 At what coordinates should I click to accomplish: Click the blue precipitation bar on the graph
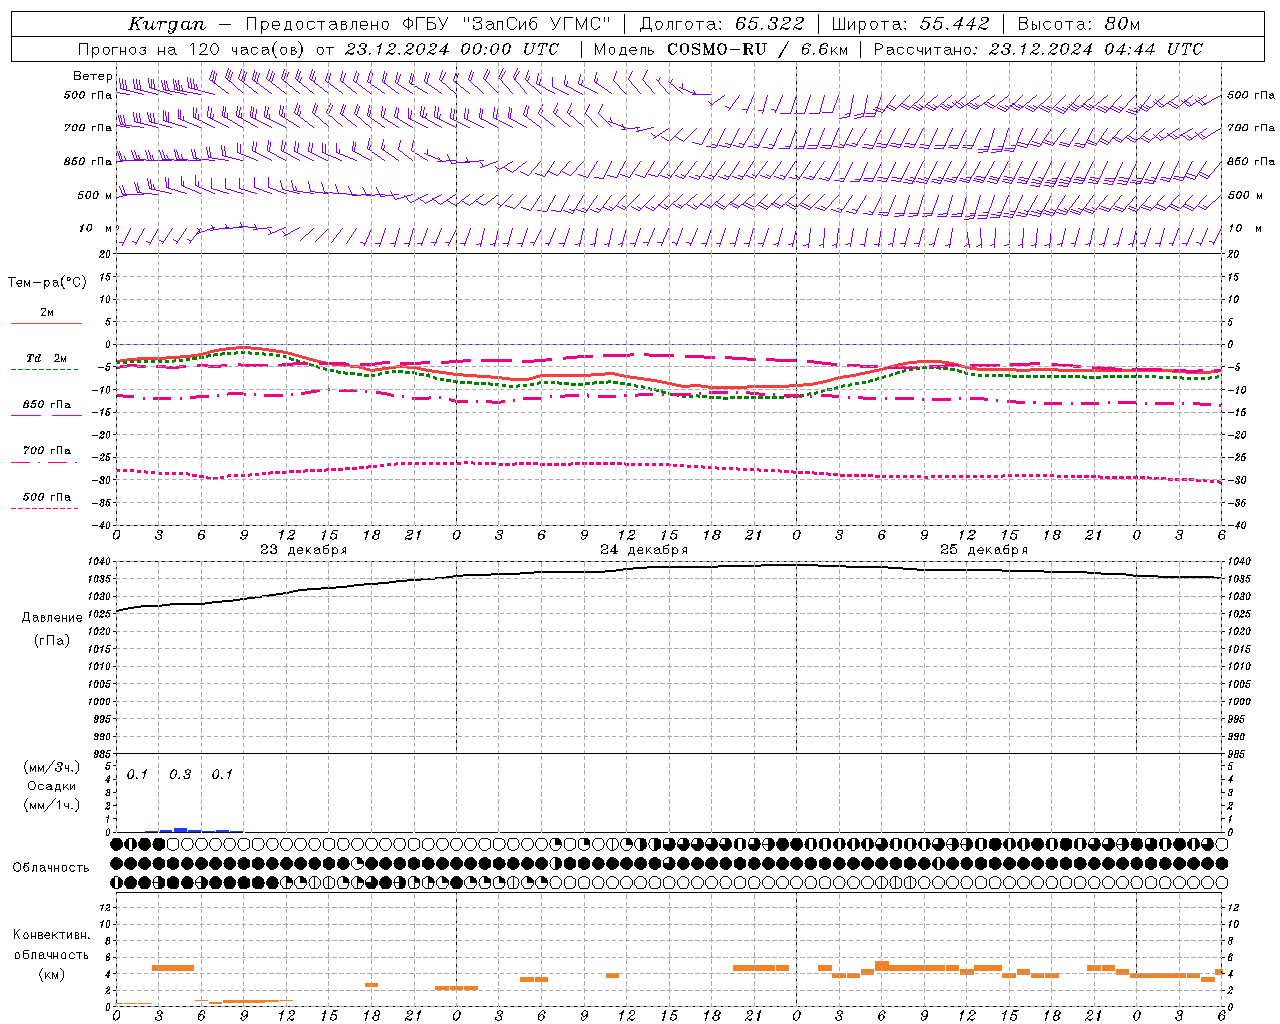coord(180,829)
